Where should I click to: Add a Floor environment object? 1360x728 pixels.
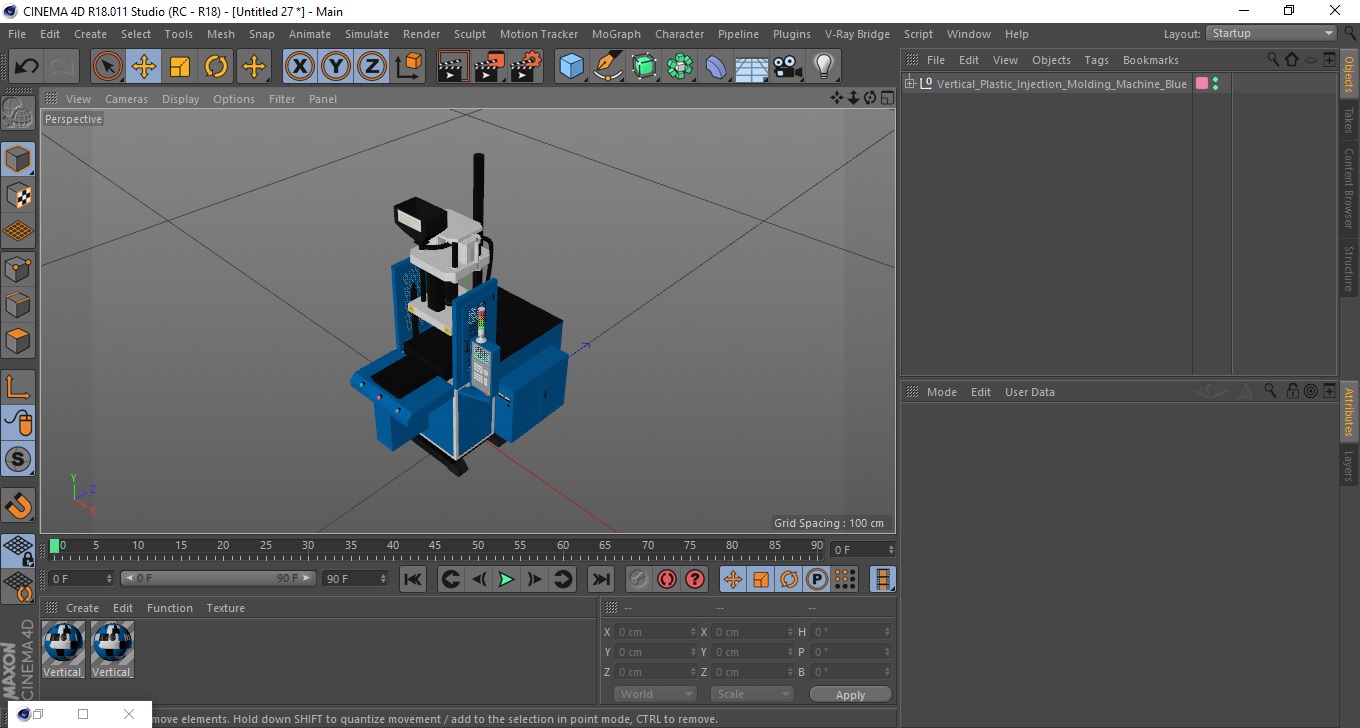point(752,67)
